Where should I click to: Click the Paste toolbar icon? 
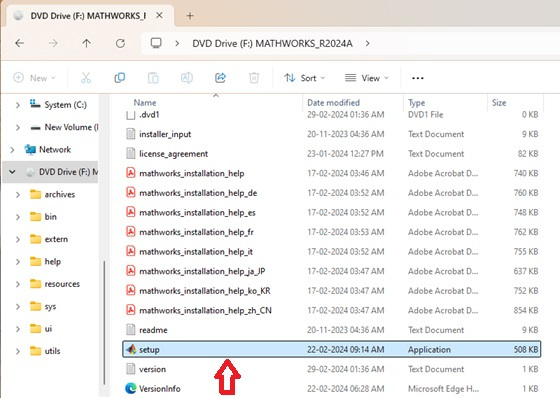click(x=153, y=78)
